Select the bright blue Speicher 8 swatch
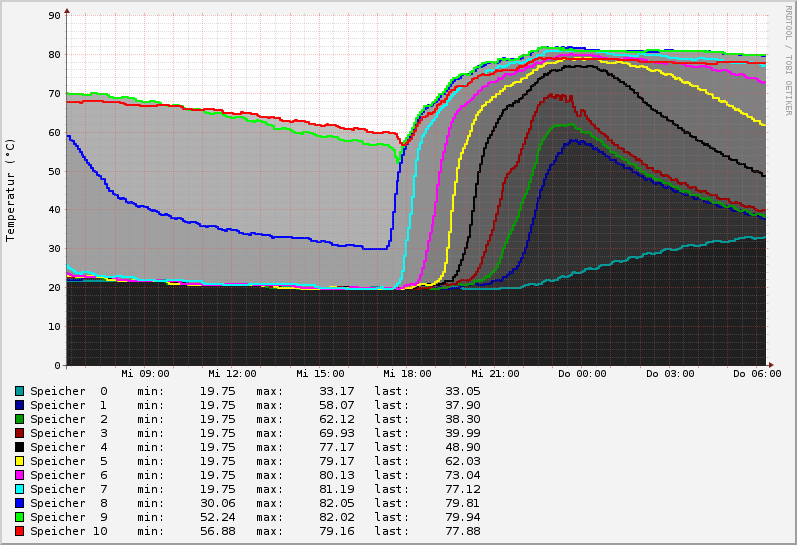 coord(20,503)
